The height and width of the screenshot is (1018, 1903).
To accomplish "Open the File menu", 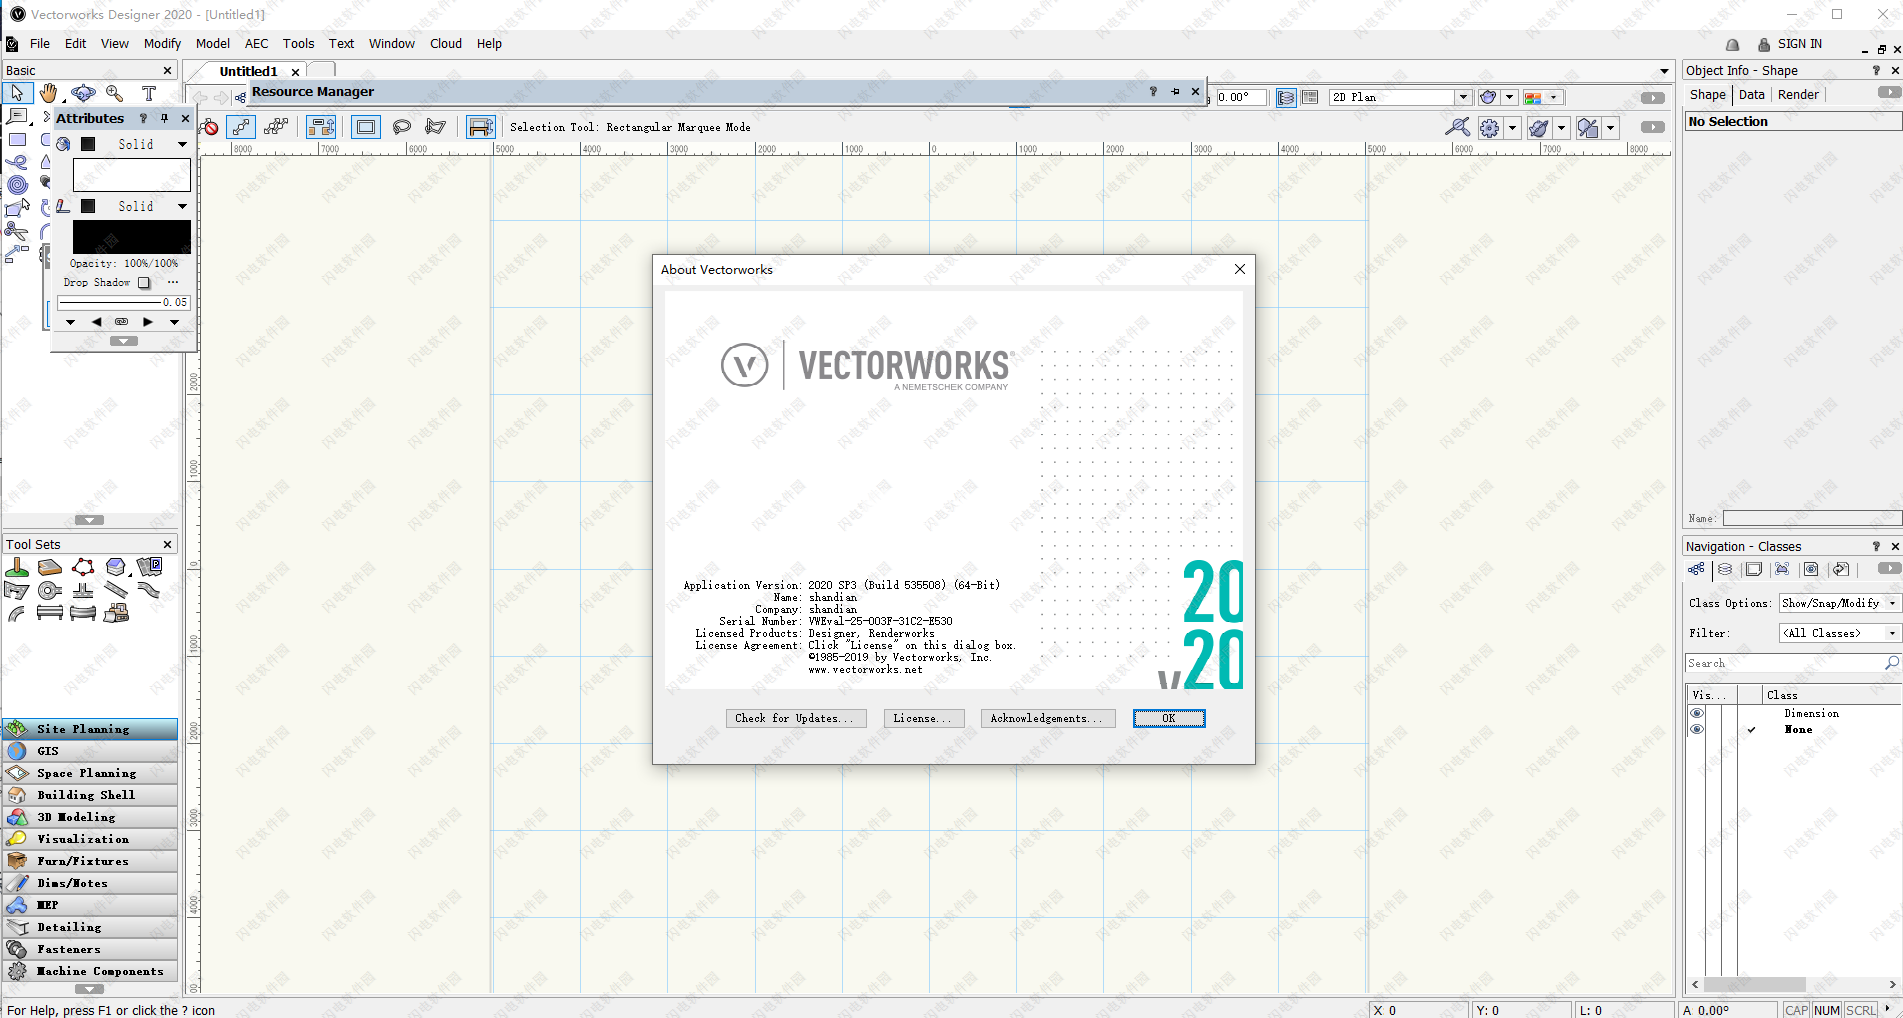I will point(40,43).
